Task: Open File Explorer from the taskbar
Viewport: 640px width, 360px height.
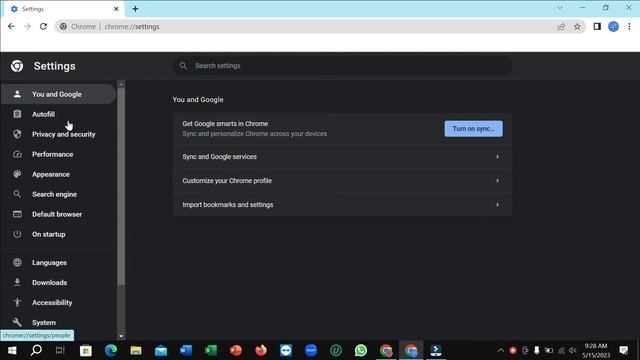Action: tap(136, 351)
